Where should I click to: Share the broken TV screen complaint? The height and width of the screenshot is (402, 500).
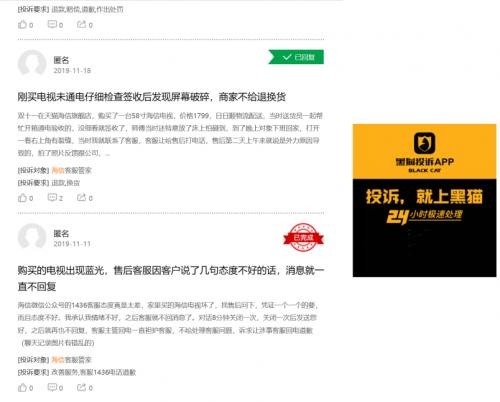[x=85, y=198]
